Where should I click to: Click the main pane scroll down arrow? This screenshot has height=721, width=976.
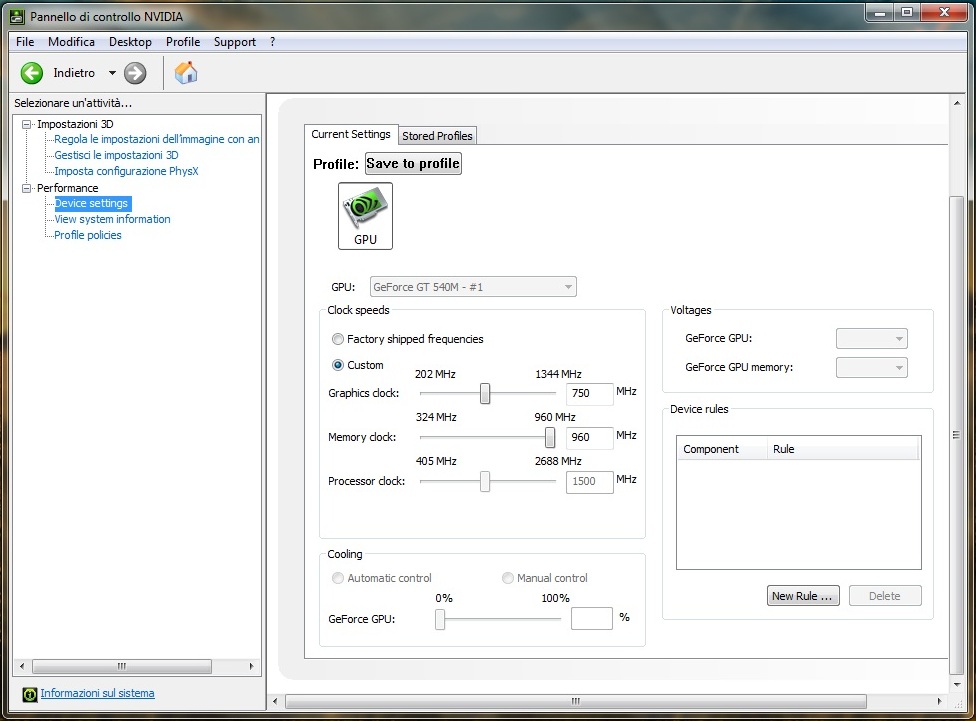(957, 684)
